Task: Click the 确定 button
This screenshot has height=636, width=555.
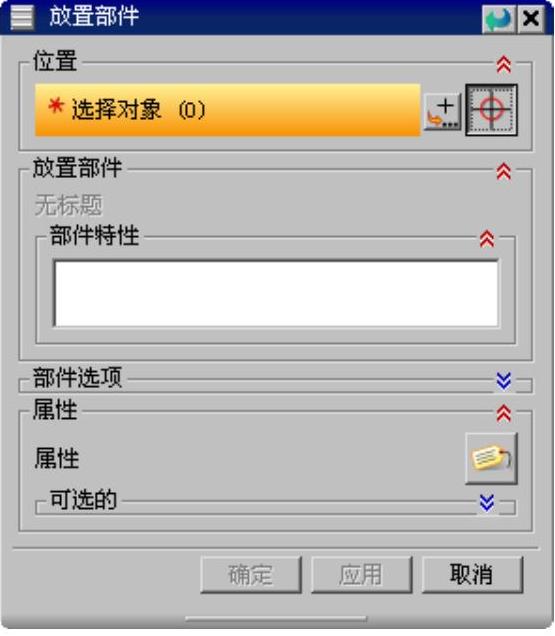Action: [251, 575]
